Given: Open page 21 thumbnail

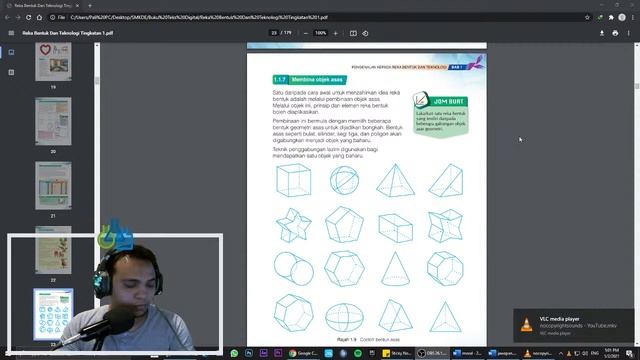Looking at the screenshot, I should (53, 186).
